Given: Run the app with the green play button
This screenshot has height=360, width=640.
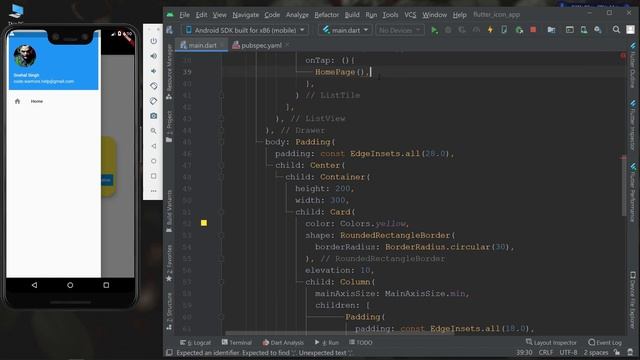Looking at the screenshot, I should (x=434, y=30).
